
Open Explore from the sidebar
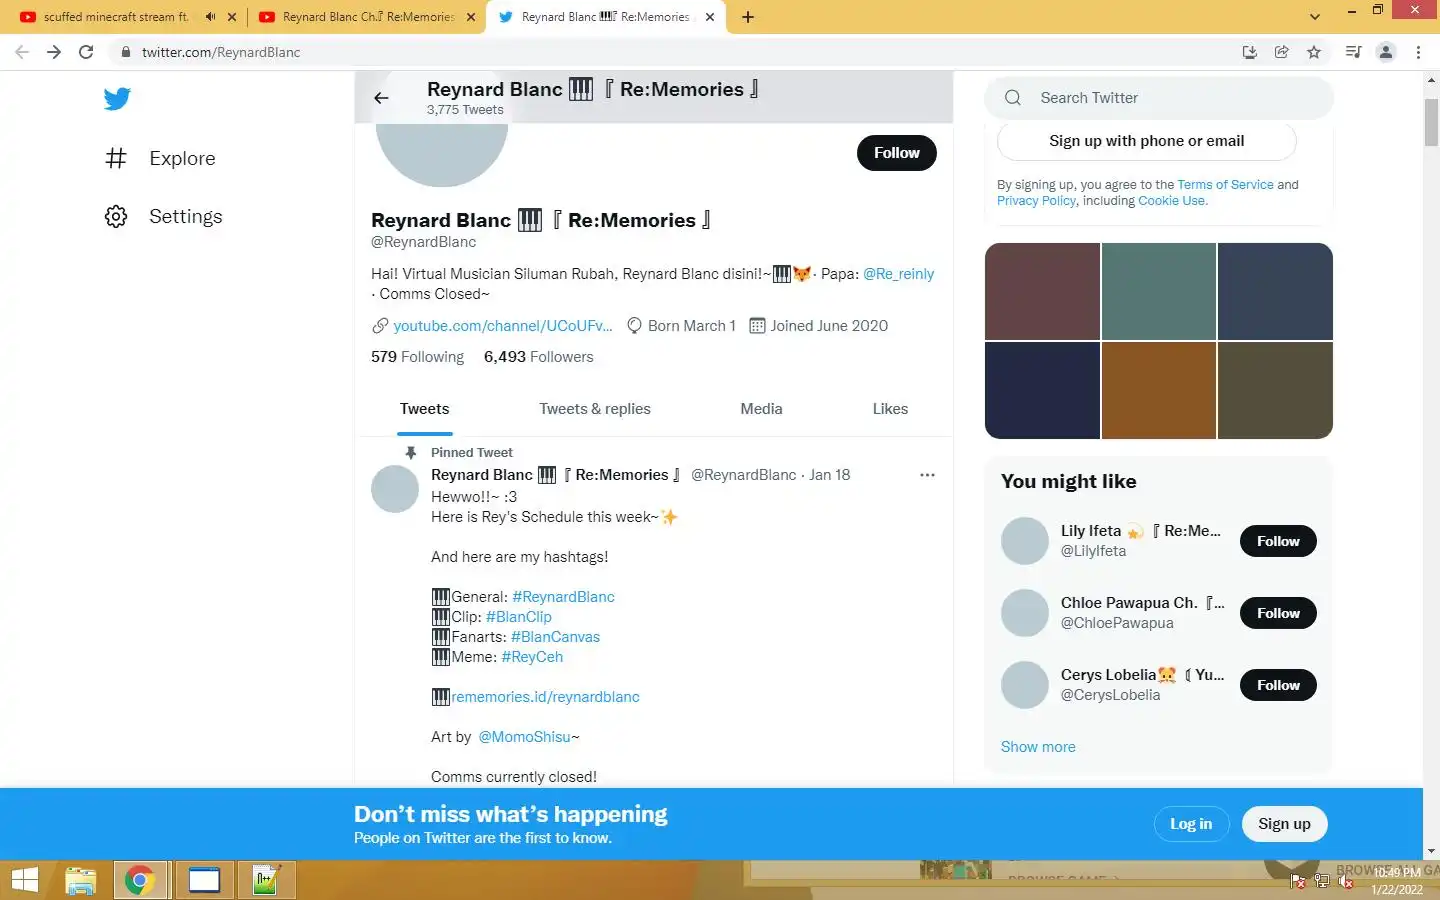[160, 158]
